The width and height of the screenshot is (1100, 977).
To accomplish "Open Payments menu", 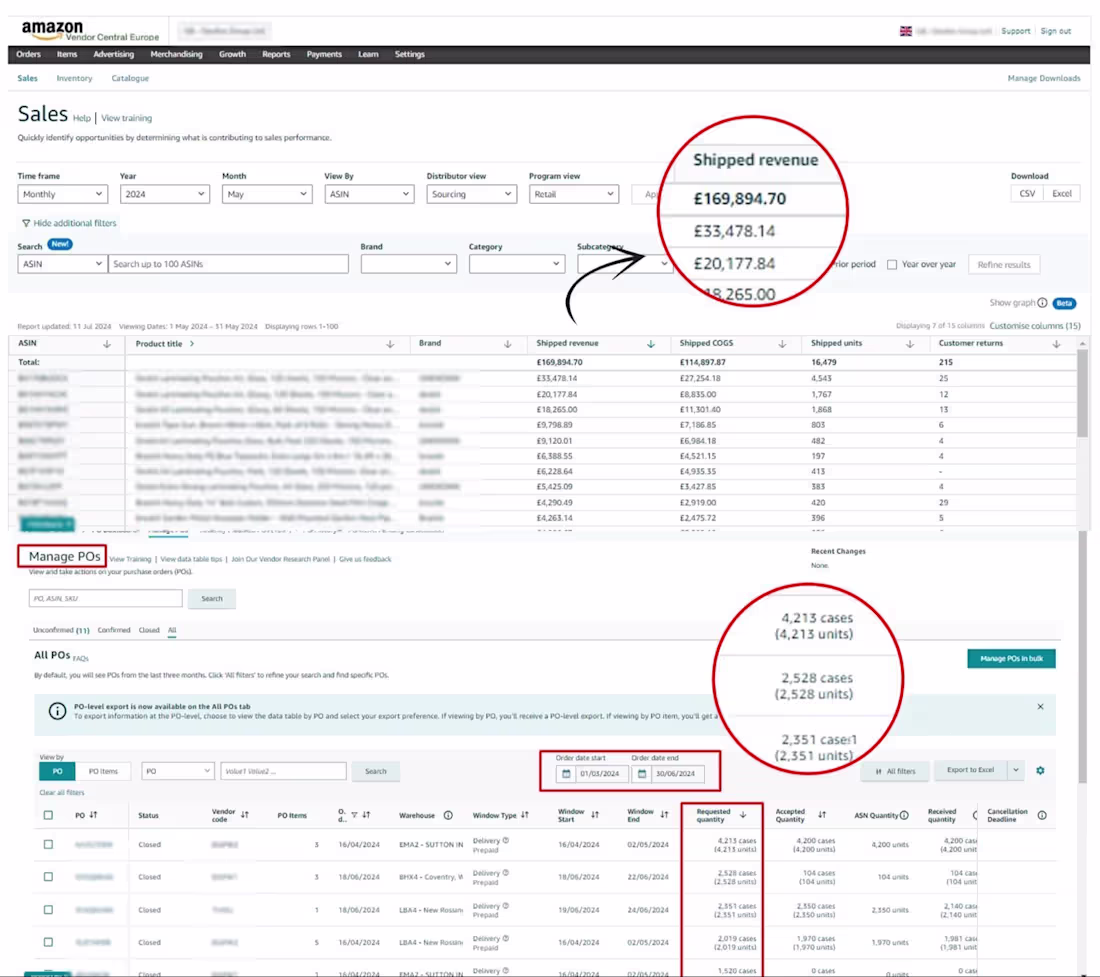I will coord(324,54).
